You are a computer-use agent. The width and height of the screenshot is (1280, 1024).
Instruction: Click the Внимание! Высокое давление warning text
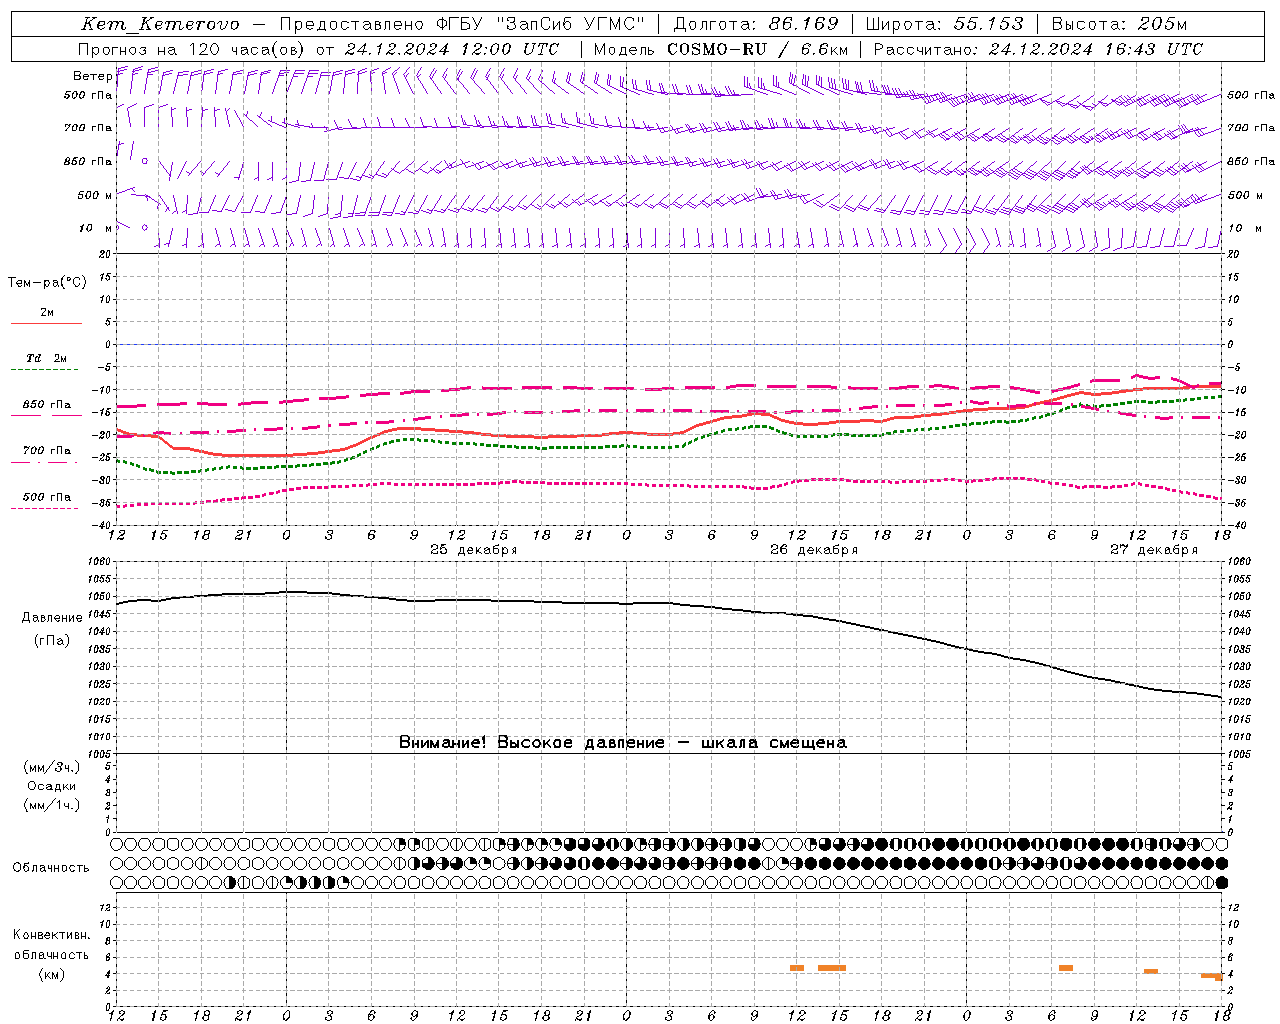tap(622, 743)
